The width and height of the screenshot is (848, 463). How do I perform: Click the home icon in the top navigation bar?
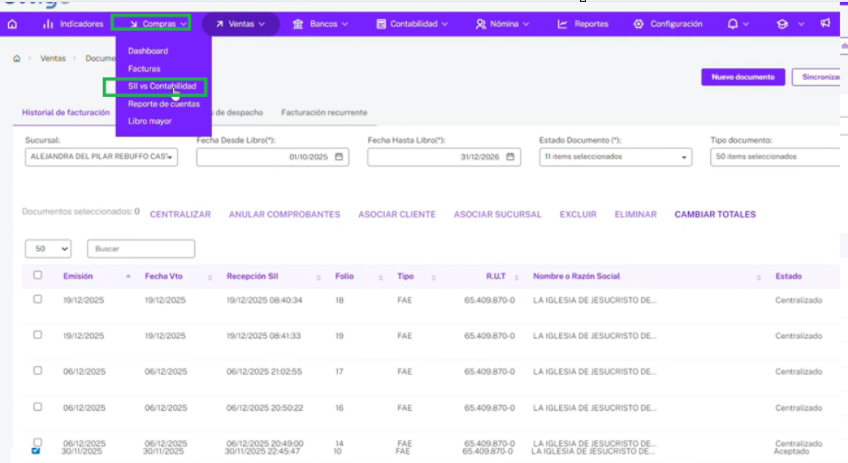tap(12, 24)
